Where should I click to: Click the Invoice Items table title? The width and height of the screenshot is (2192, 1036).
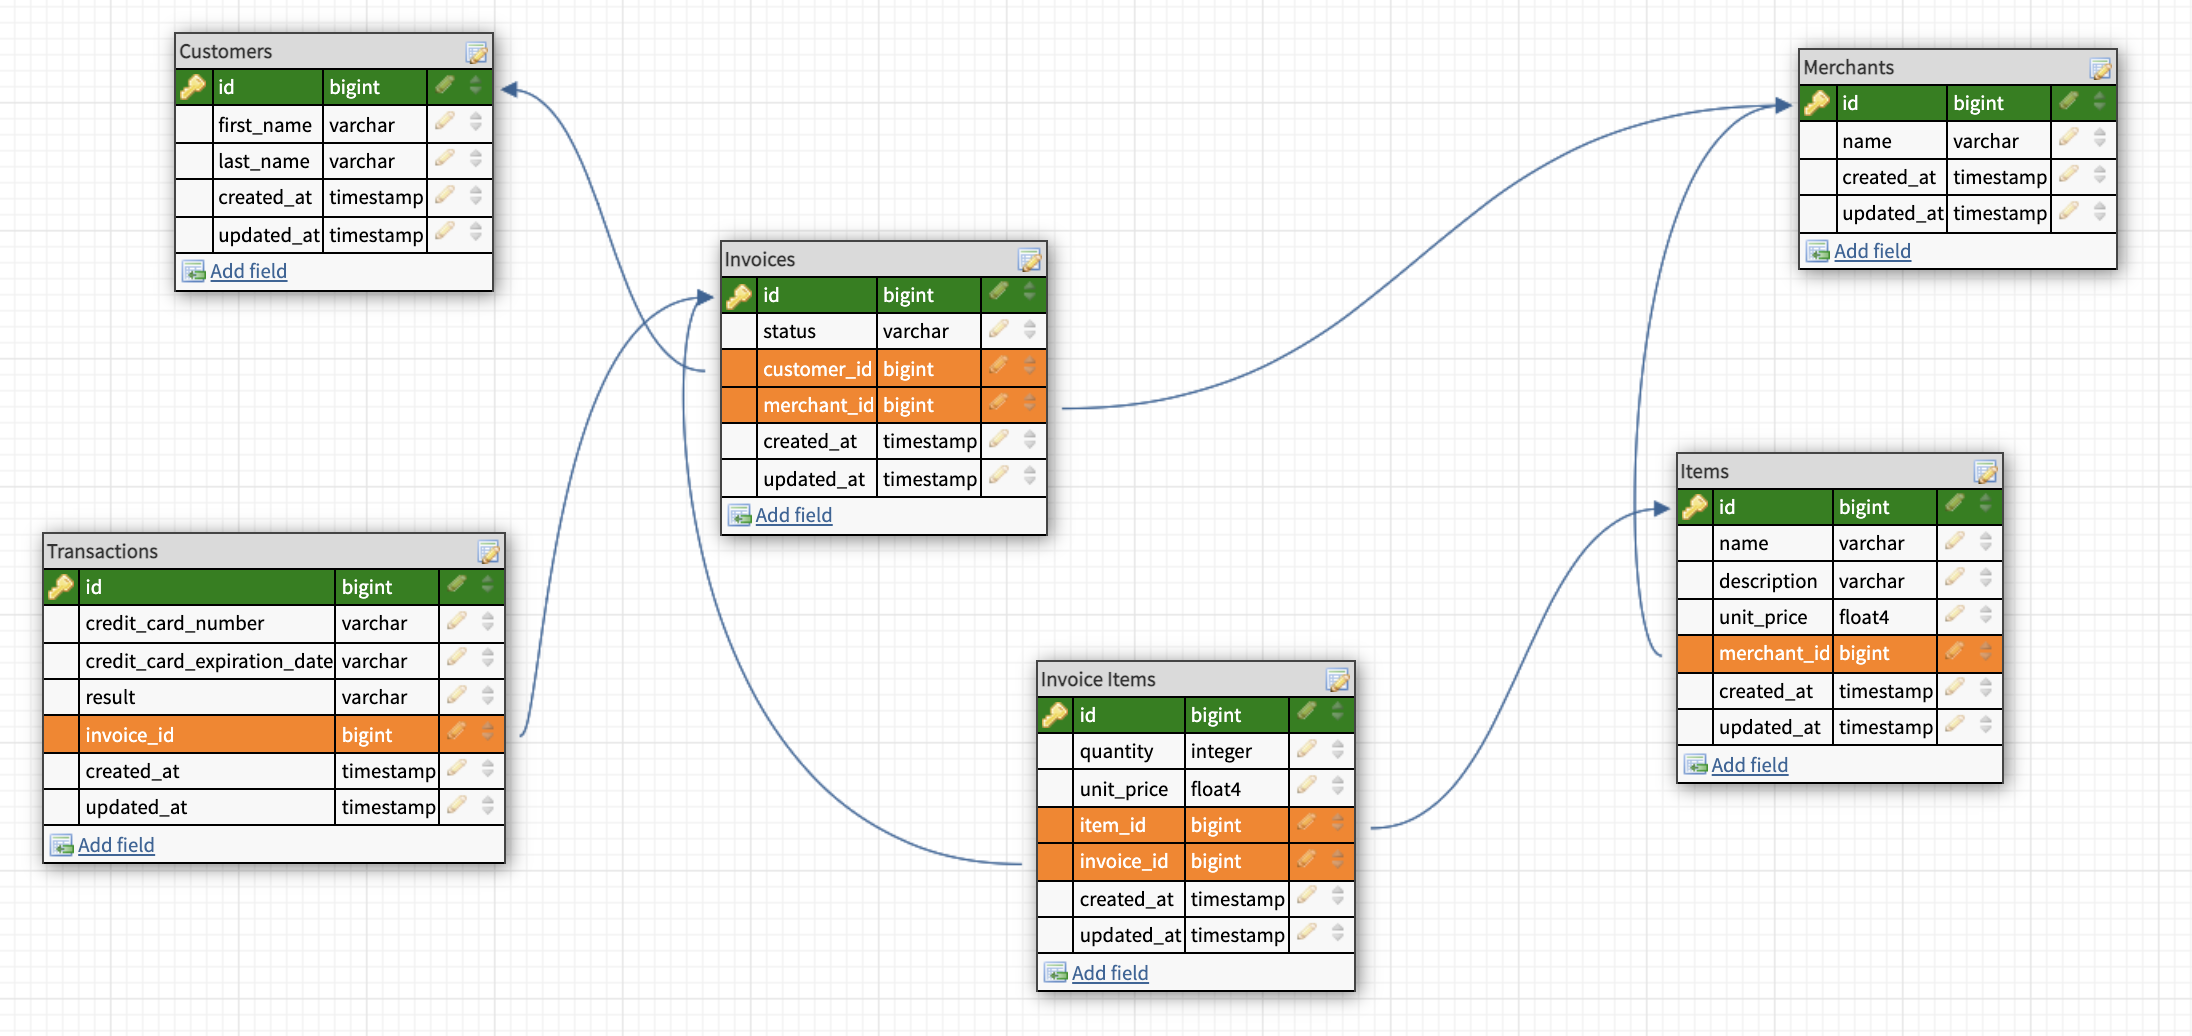pos(1098,679)
